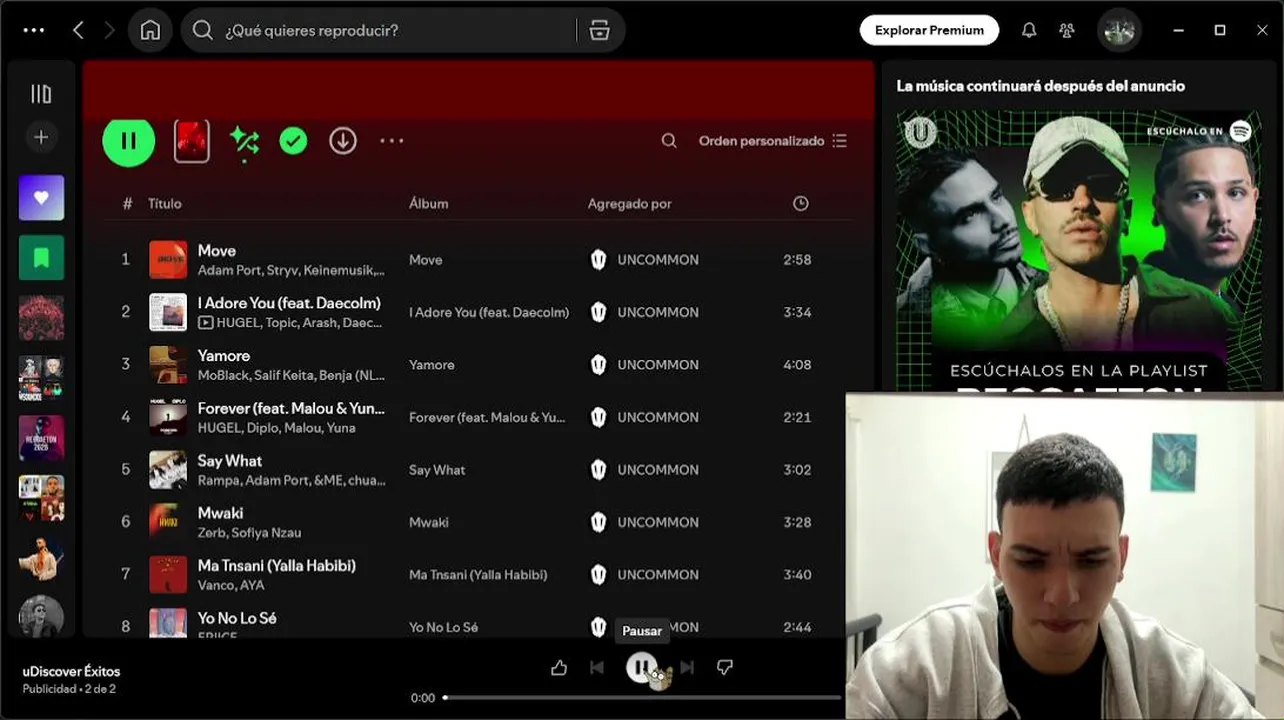Open the Browse icon in the search bar
The width and height of the screenshot is (1284, 720).
(599, 30)
